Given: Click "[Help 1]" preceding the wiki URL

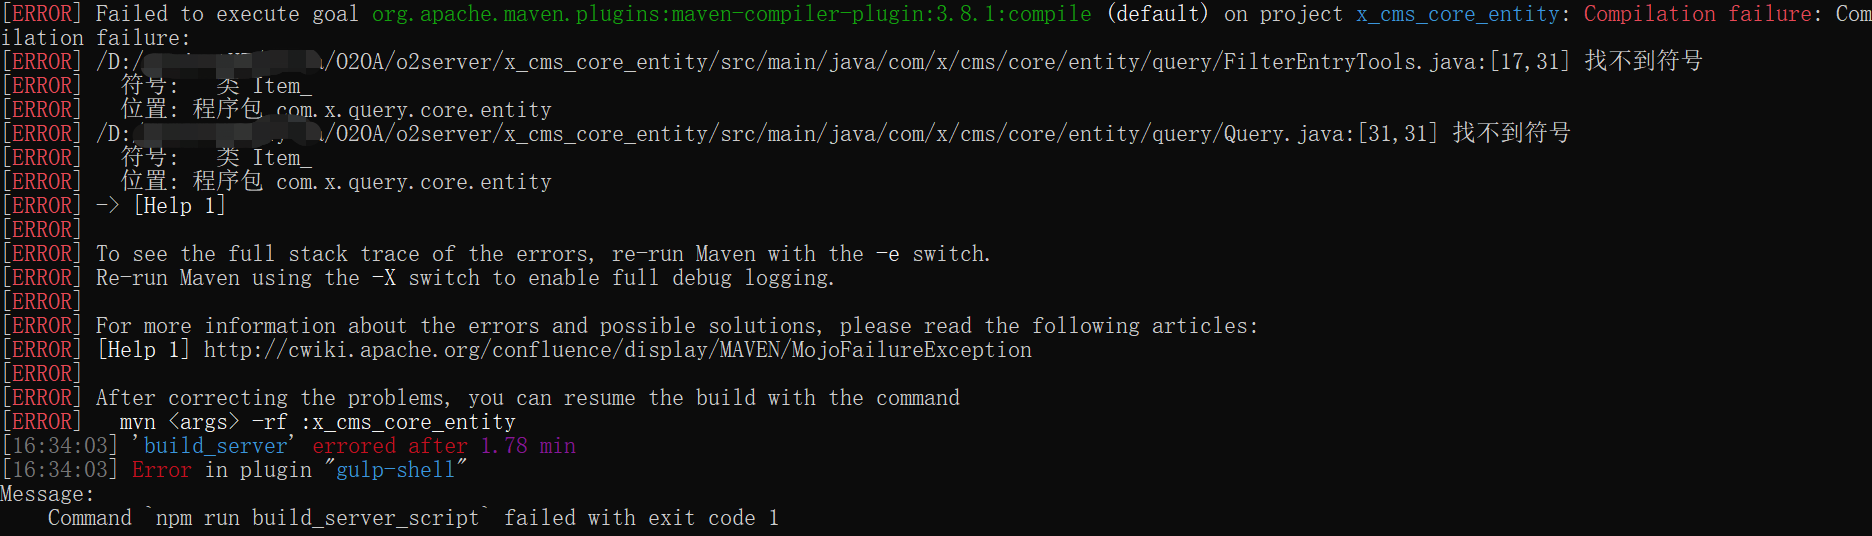Looking at the screenshot, I should pos(143,350).
